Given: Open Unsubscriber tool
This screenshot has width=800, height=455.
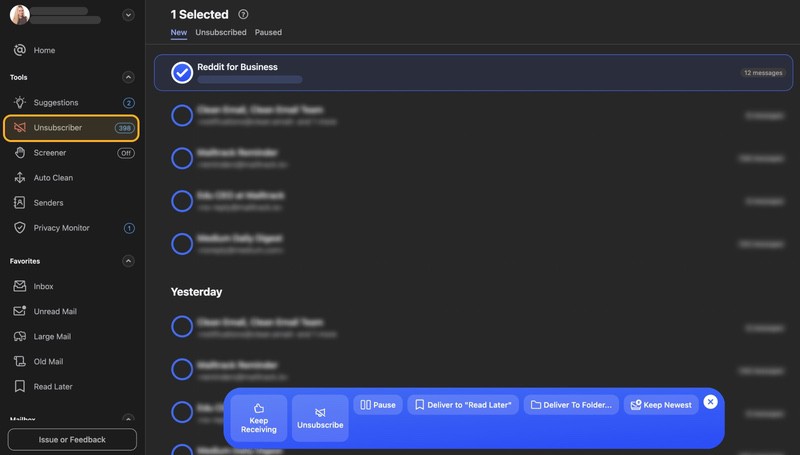Looking at the screenshot, I should click(71, 128).
